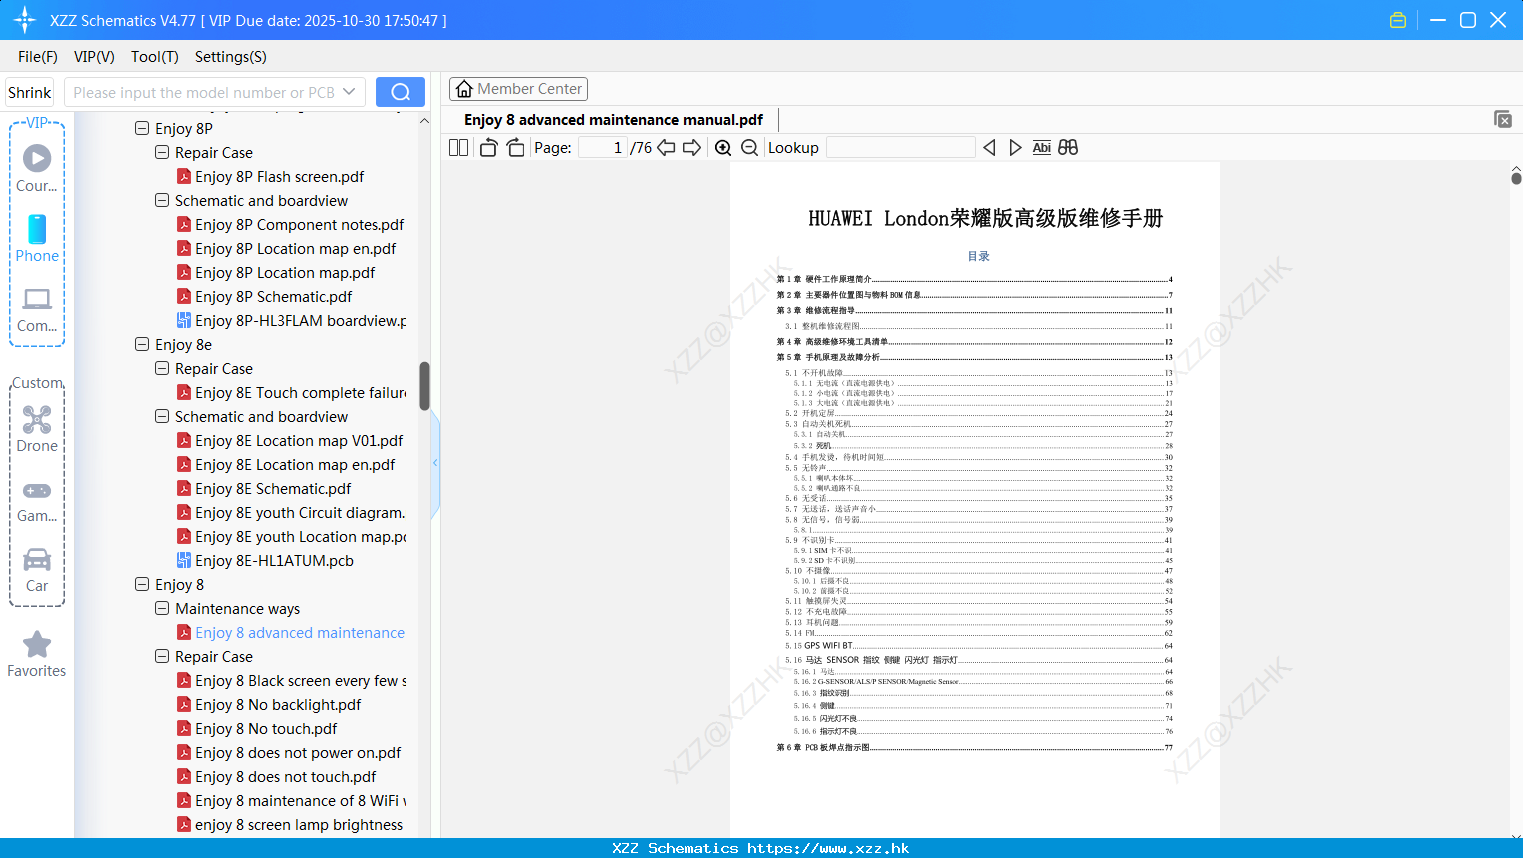Open Enjoy 8E Touch complete failure file

coord(291,393)
